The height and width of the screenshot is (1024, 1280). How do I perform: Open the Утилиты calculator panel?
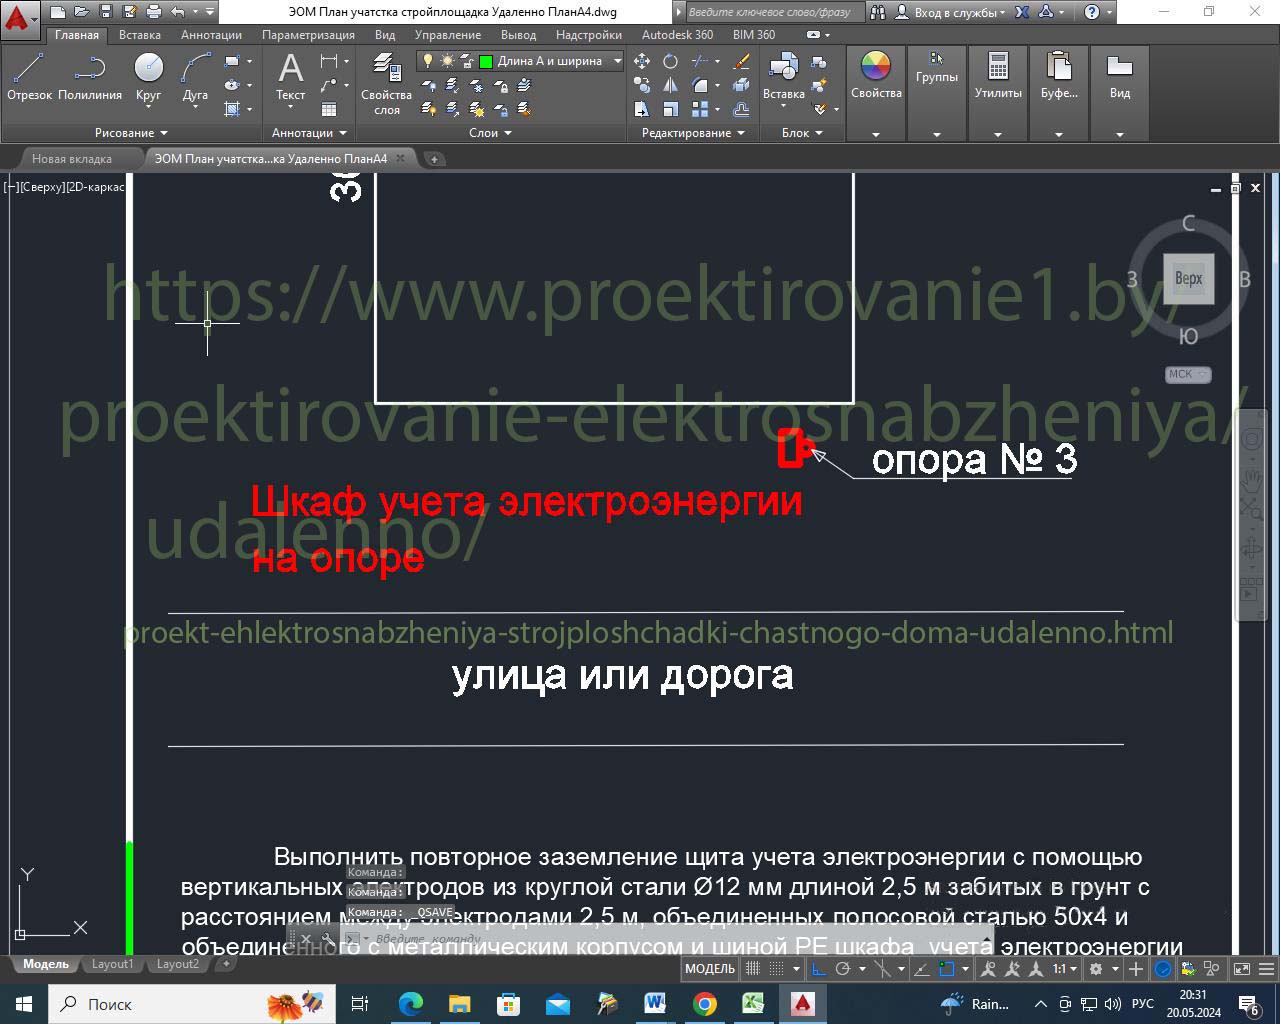pos(997,76)
